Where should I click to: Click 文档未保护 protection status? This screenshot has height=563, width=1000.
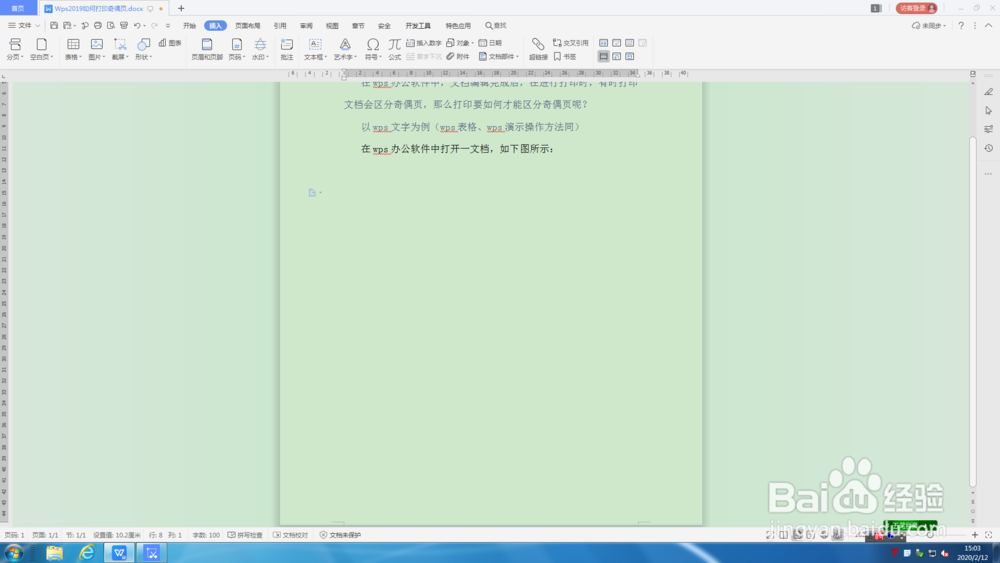[340, 535]
